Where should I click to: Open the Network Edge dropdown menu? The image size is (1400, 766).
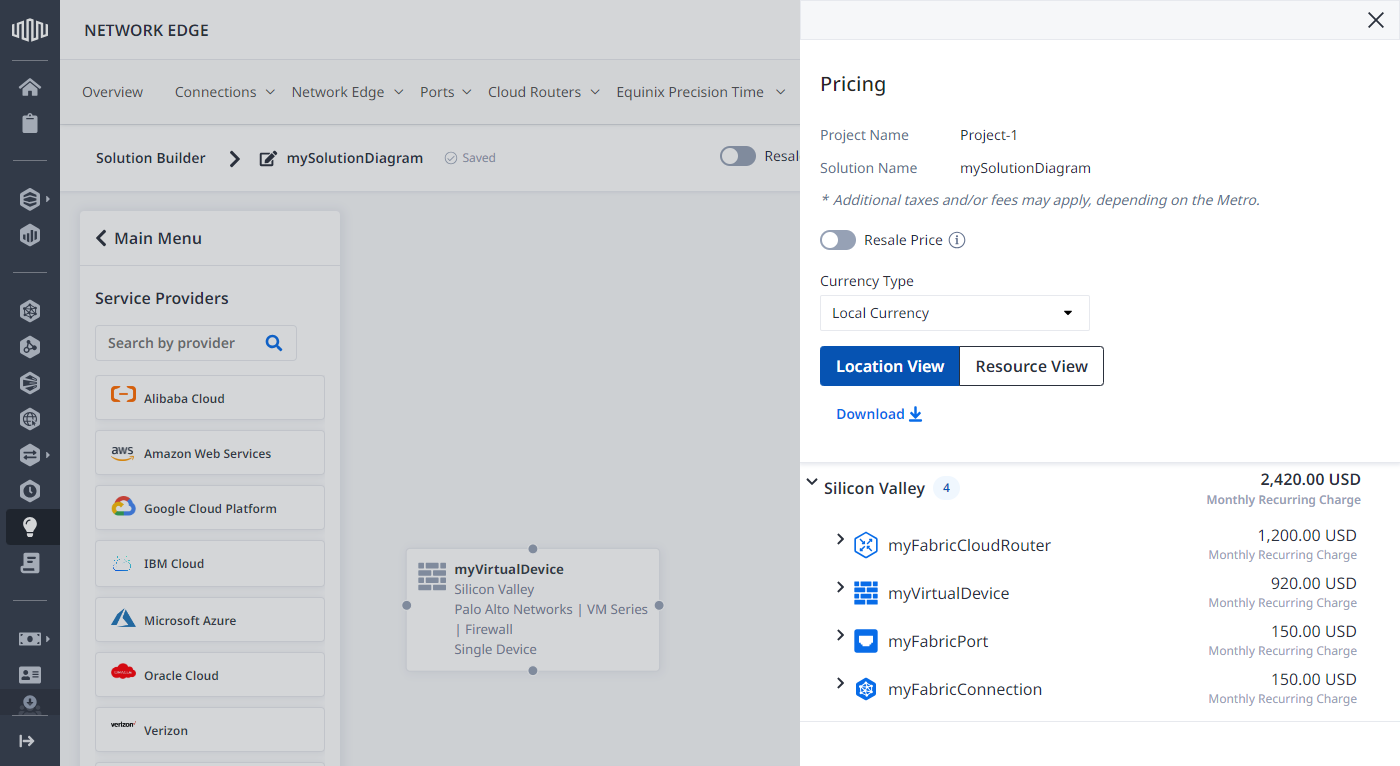pos(348,92)
